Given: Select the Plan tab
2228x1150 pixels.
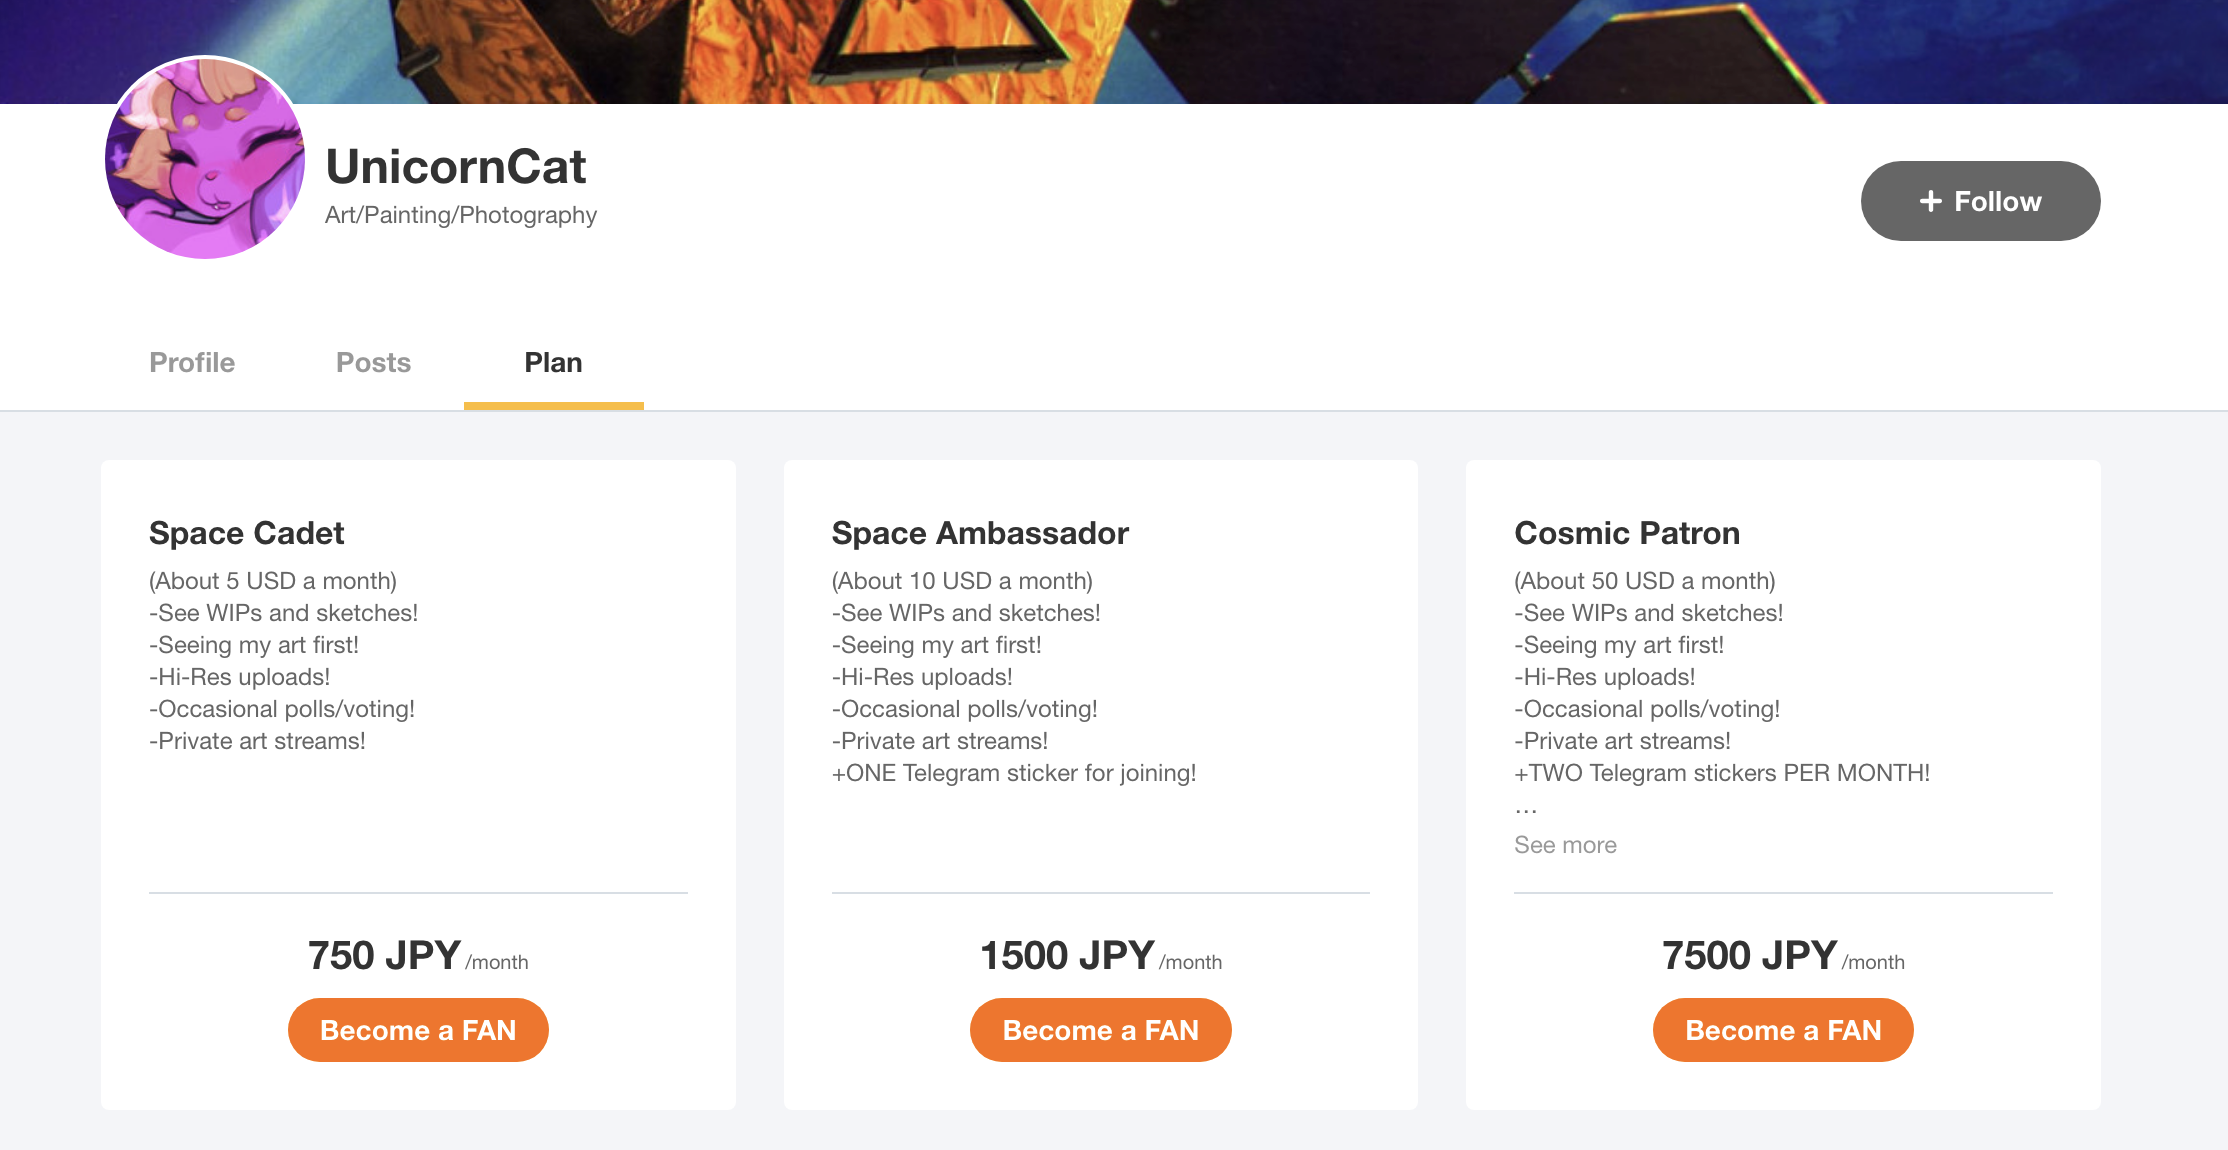Looking at the screenshot, I should (553, 362).
